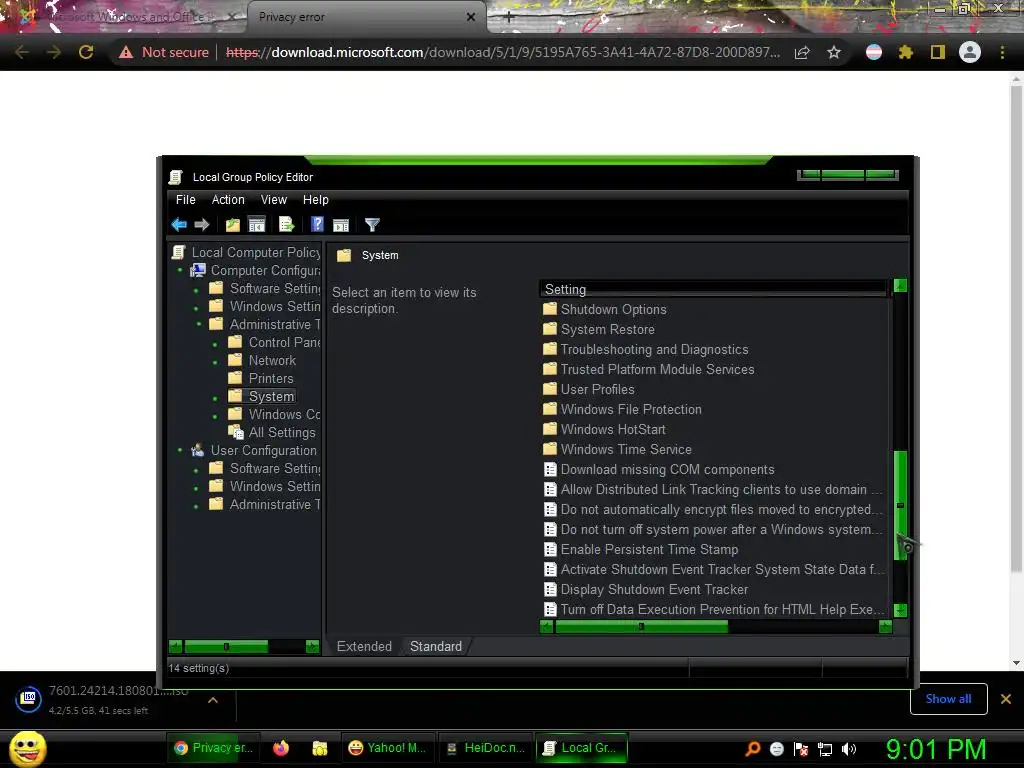Close the downloads bar
The height and width of the screenshot is (768, 1024).
point(1006,699)
